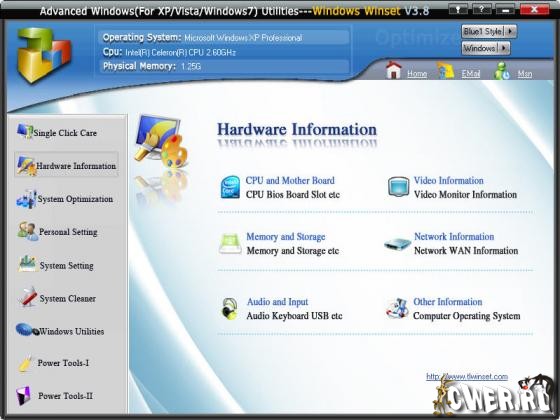Click the System Setting sidebar icon
560x420 pixels.
coord(28,264)
